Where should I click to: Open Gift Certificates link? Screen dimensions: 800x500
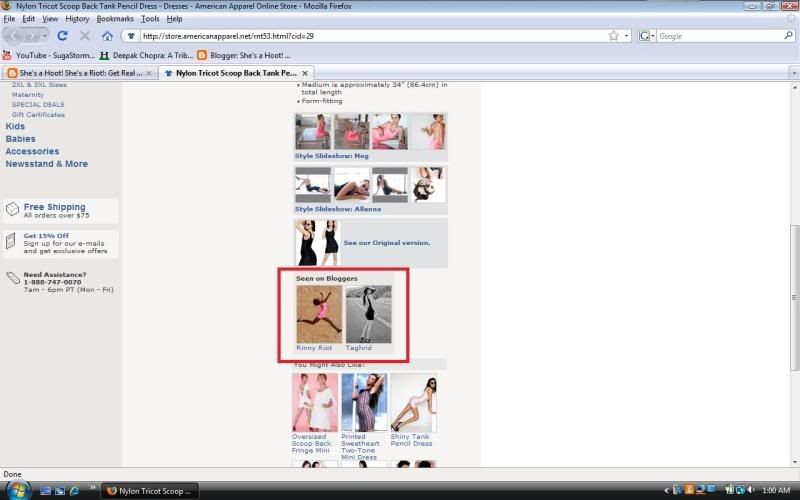38,115
